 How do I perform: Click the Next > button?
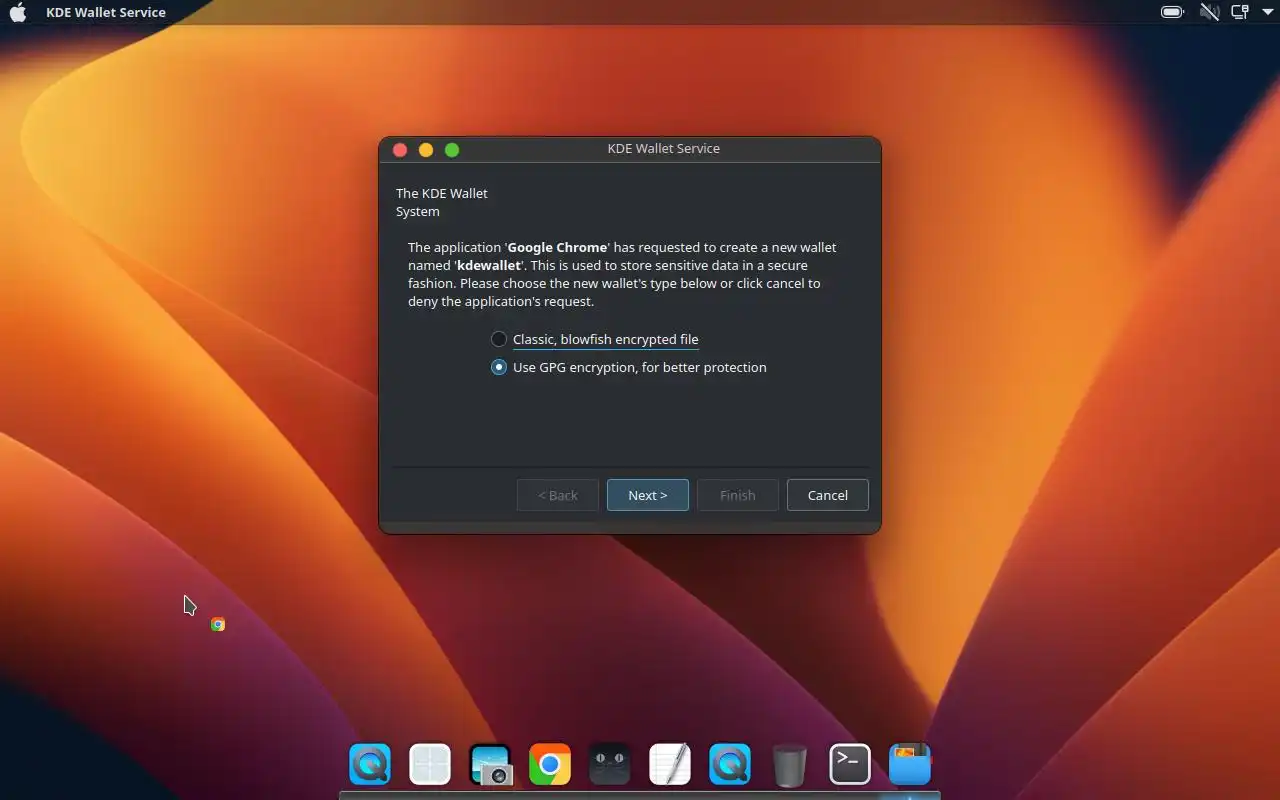click(648, 495)
